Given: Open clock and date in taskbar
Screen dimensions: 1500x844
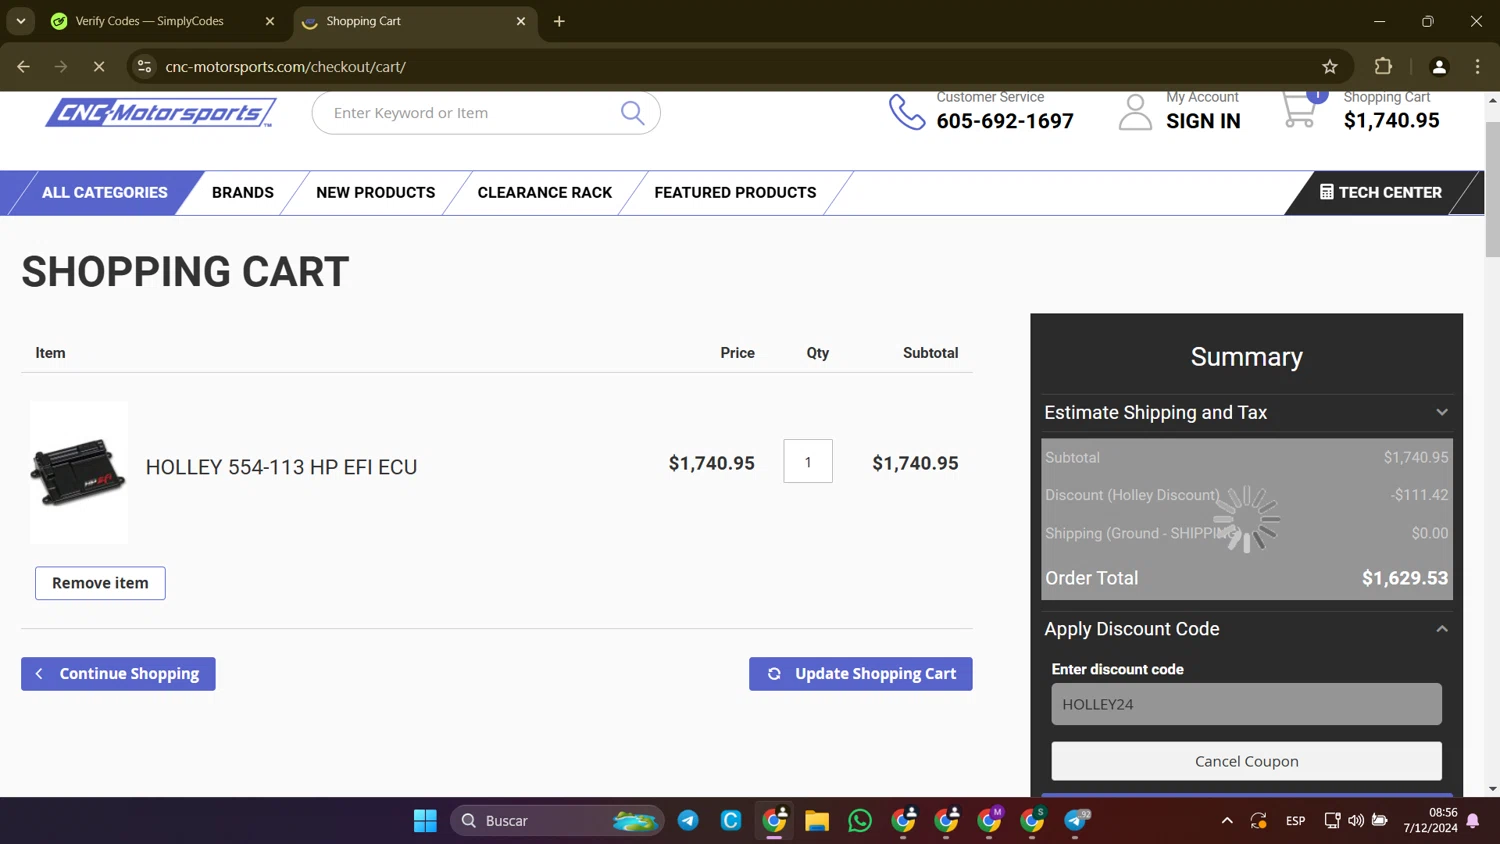Looking at the screenshot, I should click(1430, 821).
